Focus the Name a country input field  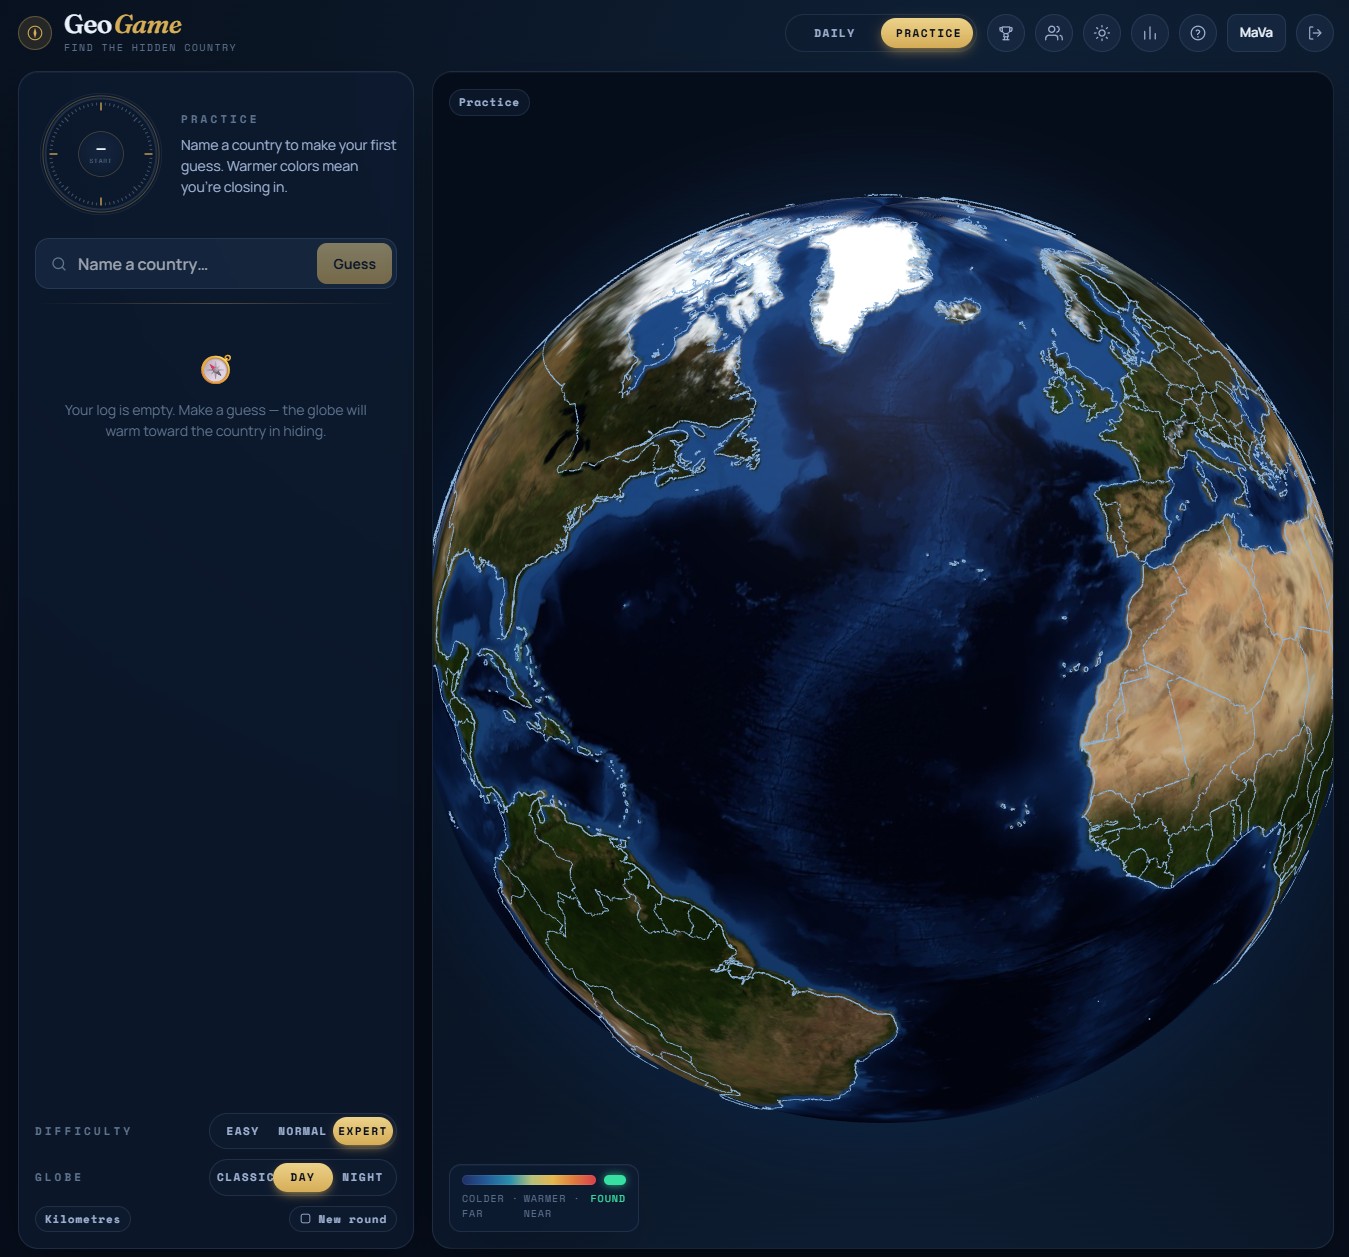coord(193,264)
